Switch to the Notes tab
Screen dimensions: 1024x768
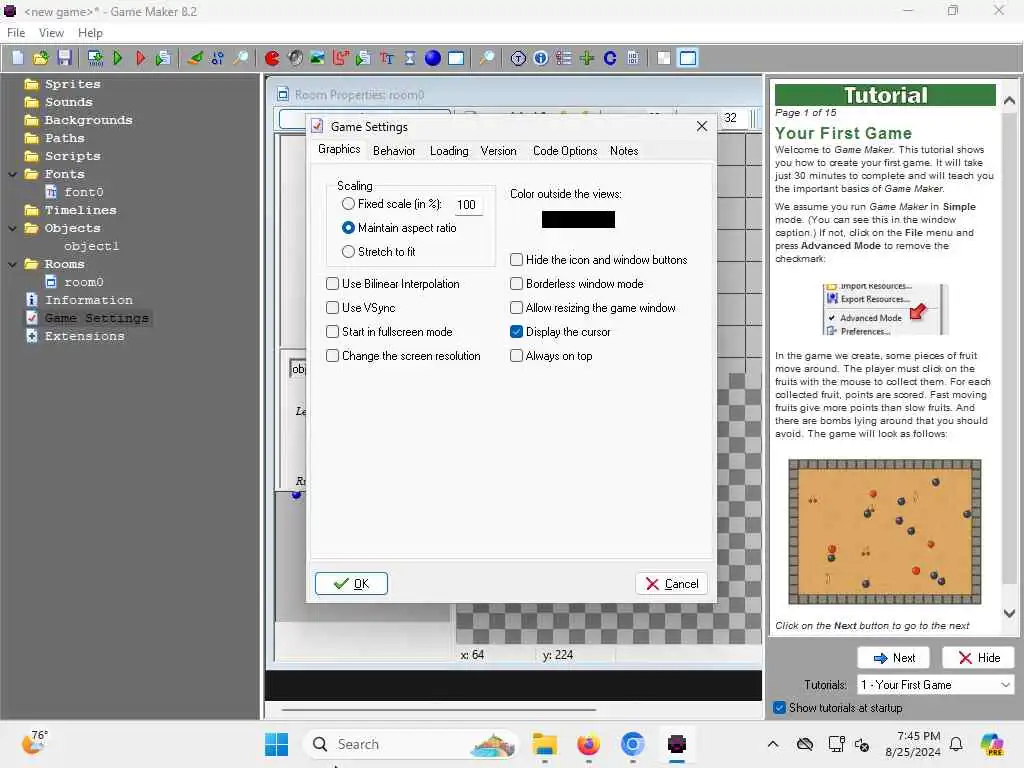624,151
